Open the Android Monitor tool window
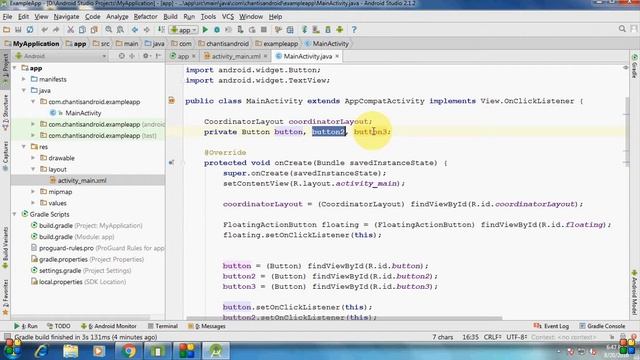The width and height of the screenshot is (640, 360). [x=109, y=326]
